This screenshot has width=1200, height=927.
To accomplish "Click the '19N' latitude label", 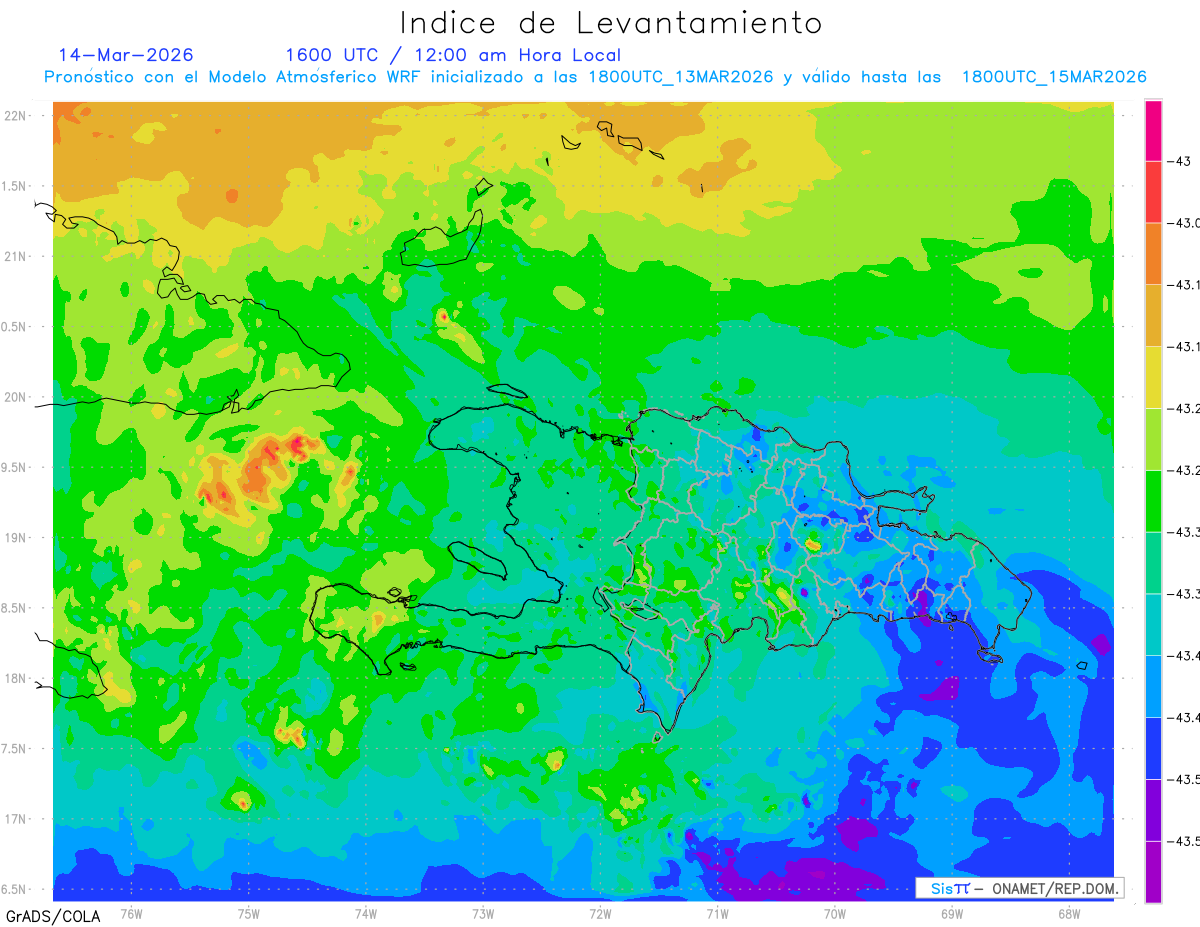I will click(x=17, y=538).
